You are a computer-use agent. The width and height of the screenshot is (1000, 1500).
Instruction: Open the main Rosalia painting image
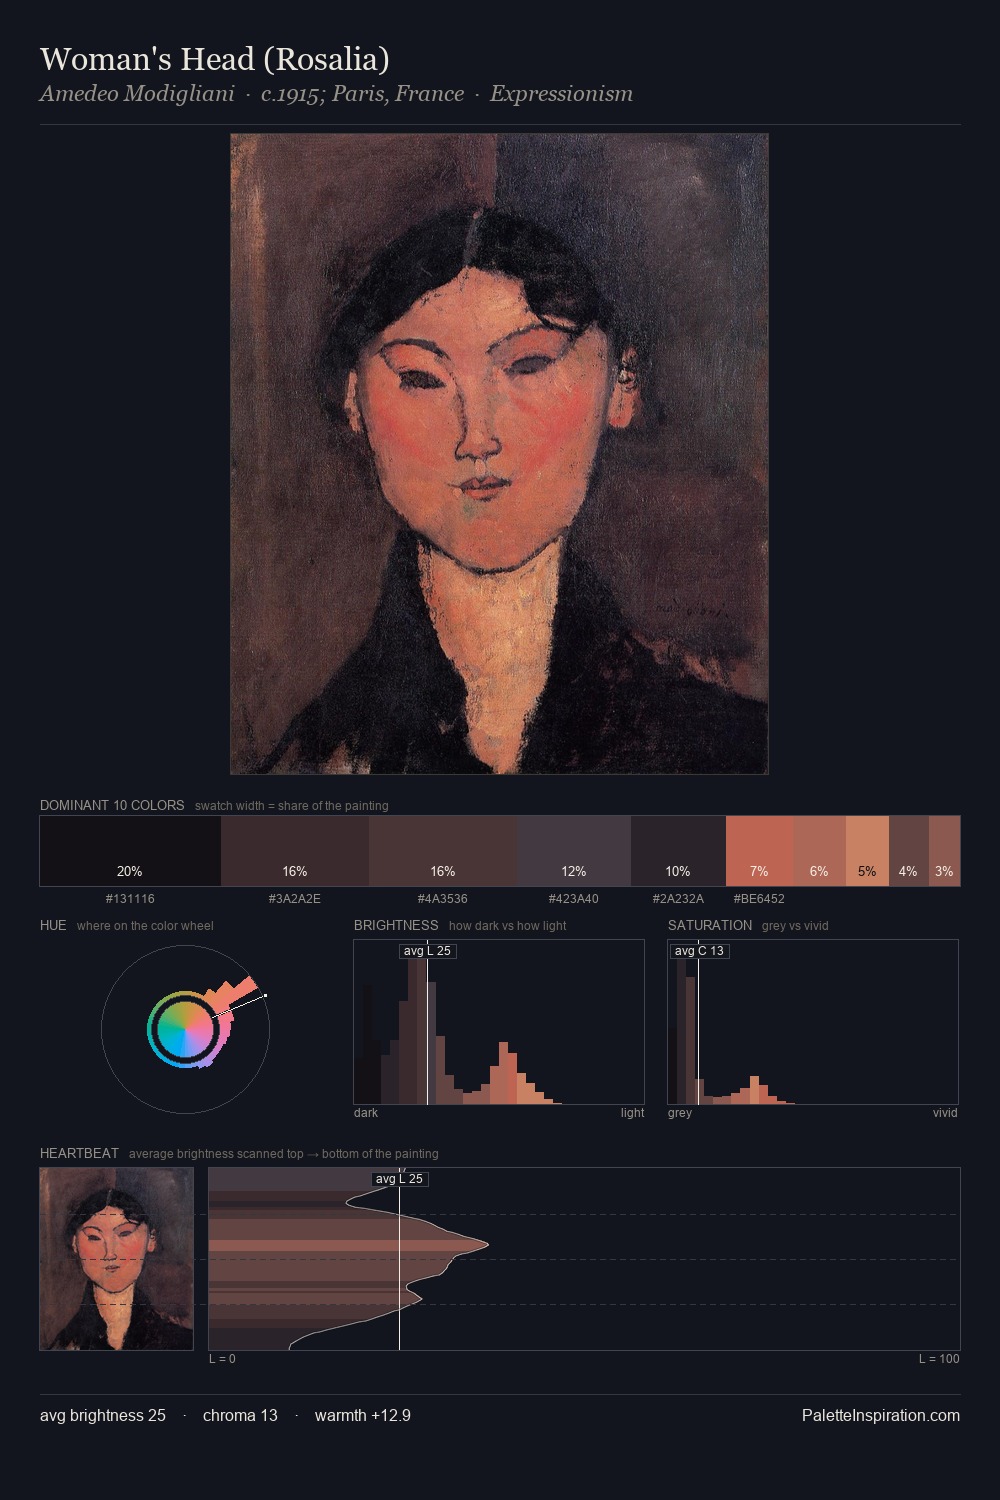tap(499, 454)
